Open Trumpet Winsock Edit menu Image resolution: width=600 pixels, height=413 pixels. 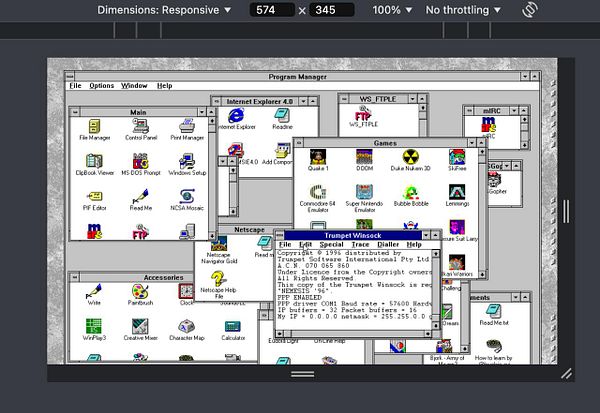305,244
